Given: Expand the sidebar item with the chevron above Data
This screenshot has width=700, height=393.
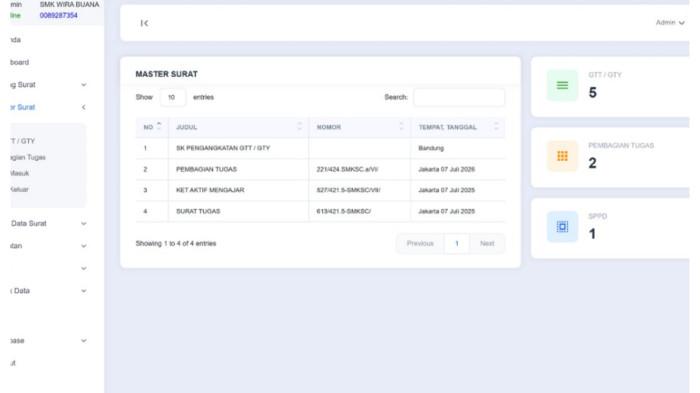Looking at the screenshot, I should click(x=83, y=268).
